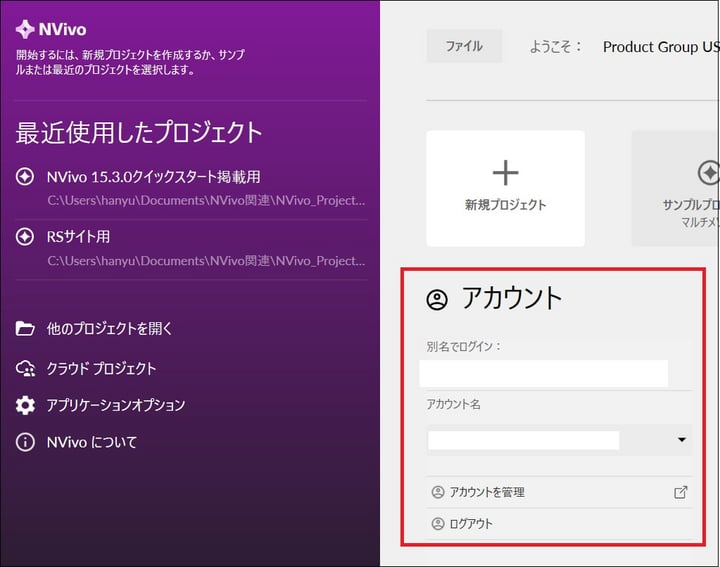
Task: Click the info icon for NVivo について
Action: (x=25, y=443)
